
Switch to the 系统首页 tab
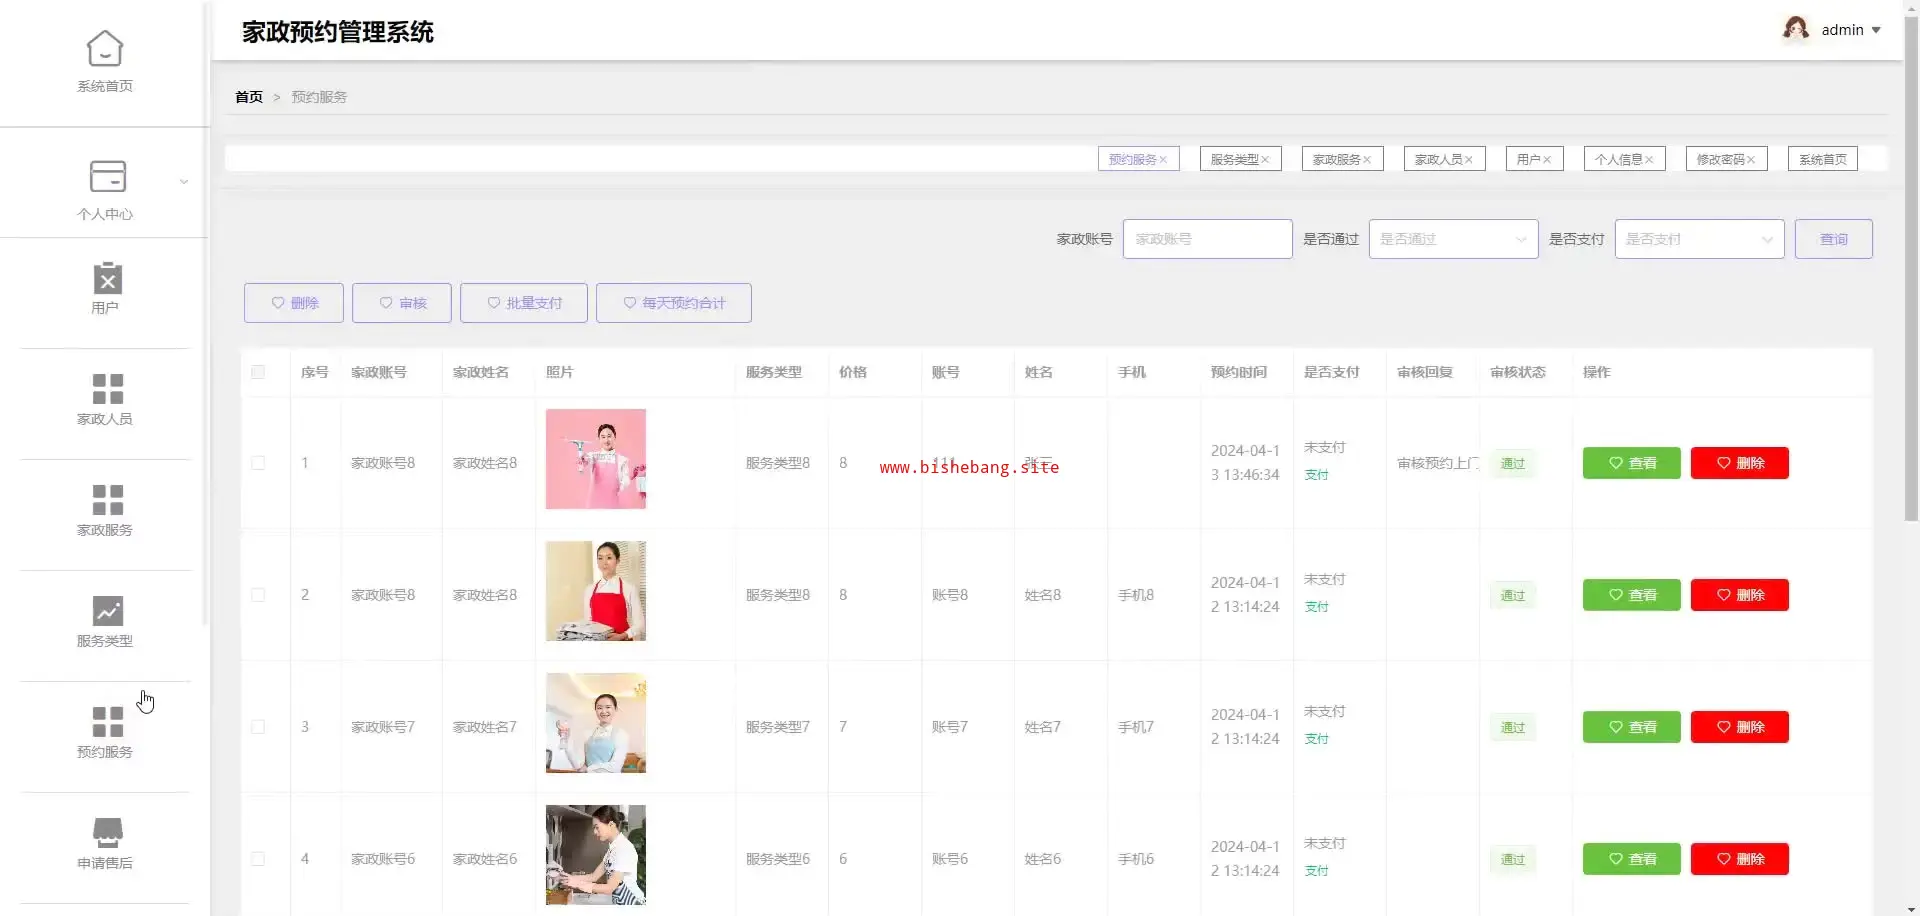(x=1822, y=159)
